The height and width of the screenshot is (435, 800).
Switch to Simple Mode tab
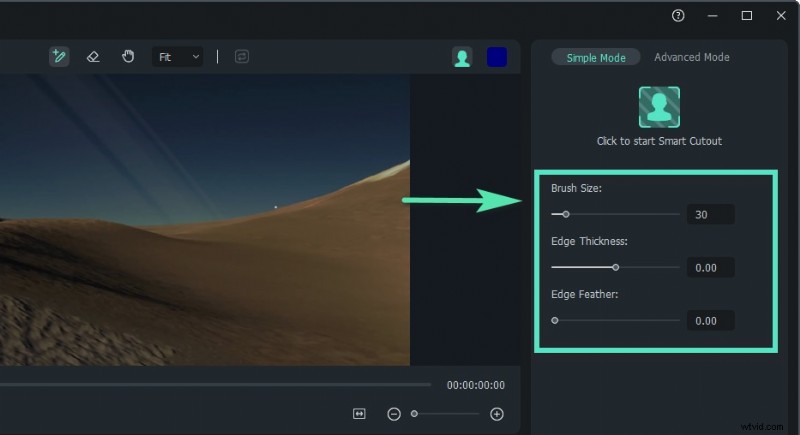[x=596, y=57]
